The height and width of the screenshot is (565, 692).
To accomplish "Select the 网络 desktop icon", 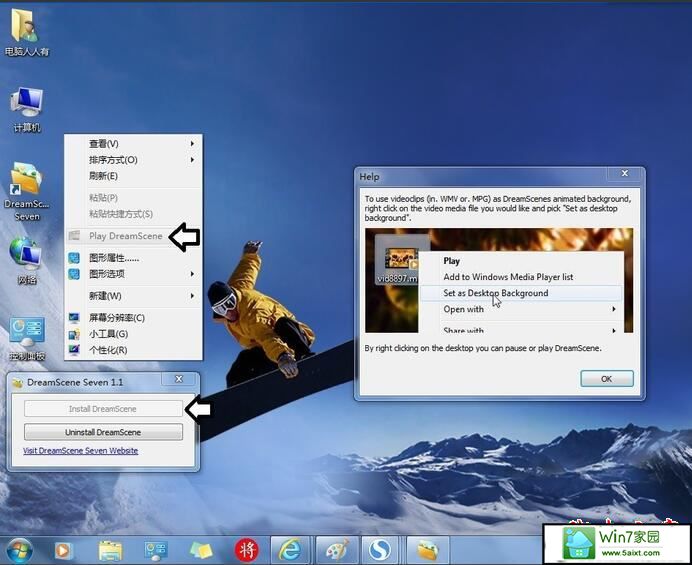I will pyautogui.click(x=26, y=260).
